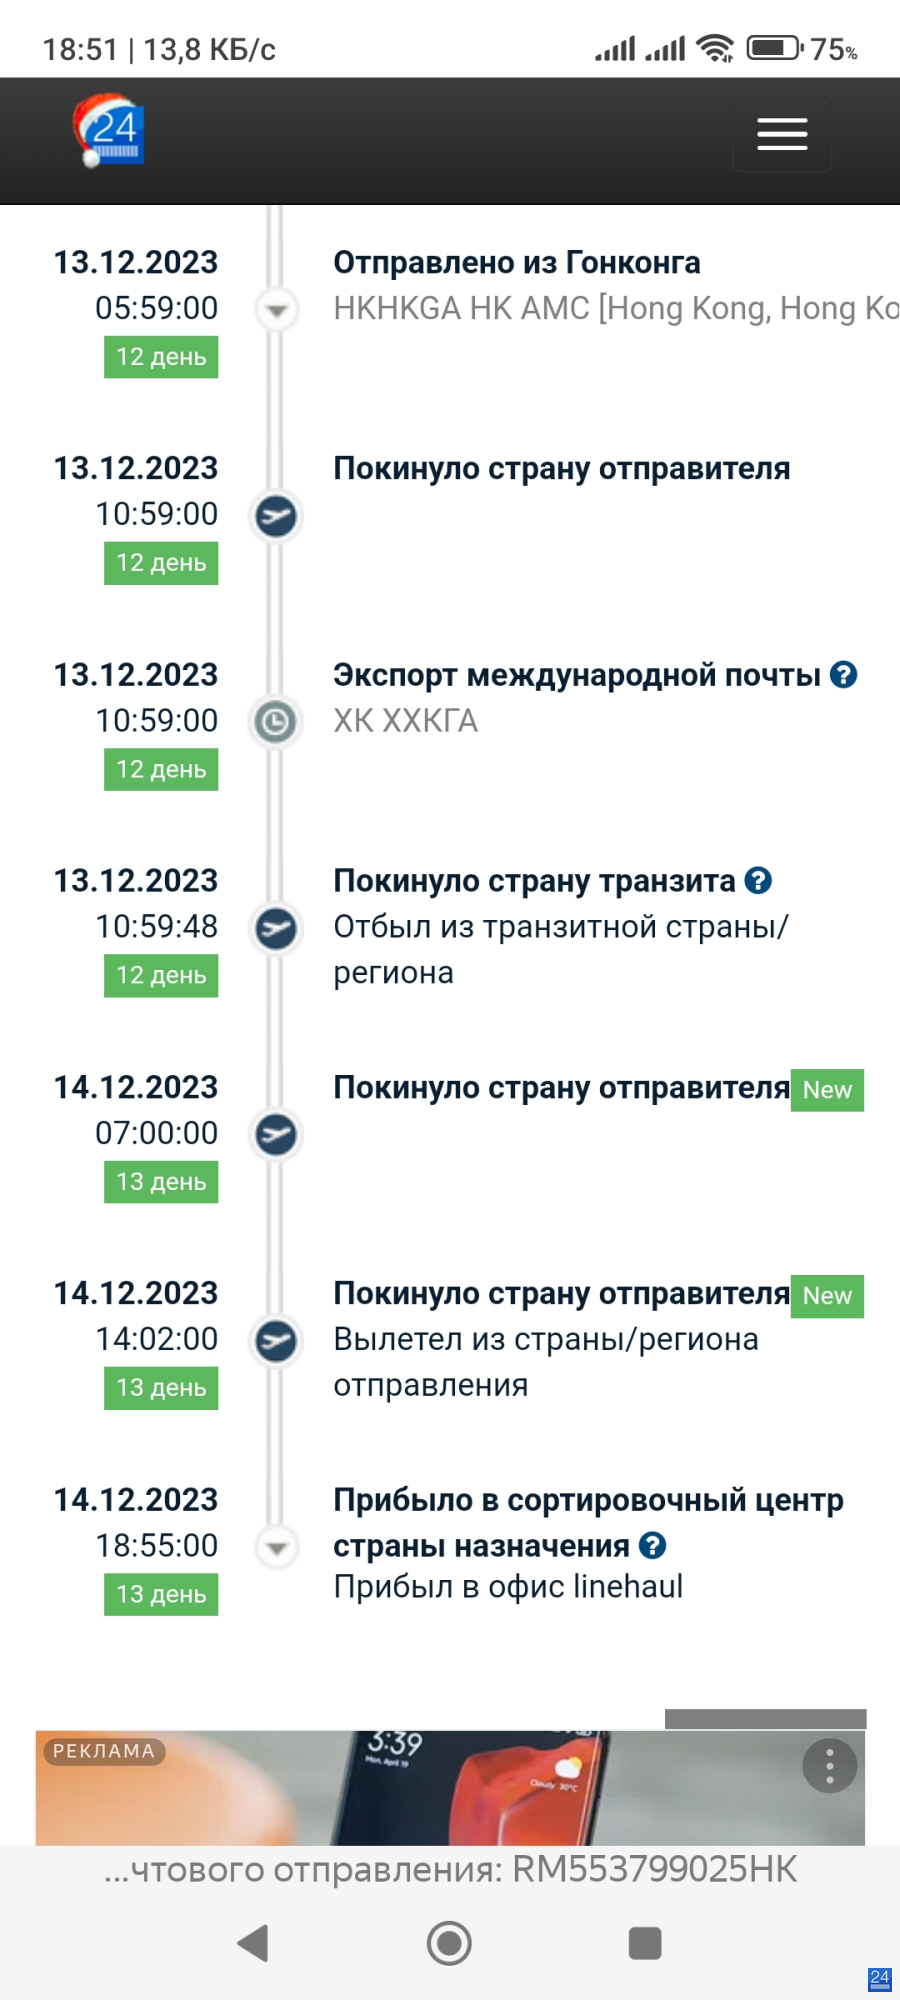Screen dimensions: 900x2000
Task: Click the New badge on the 07:00:00 event
Action: 827,1090
